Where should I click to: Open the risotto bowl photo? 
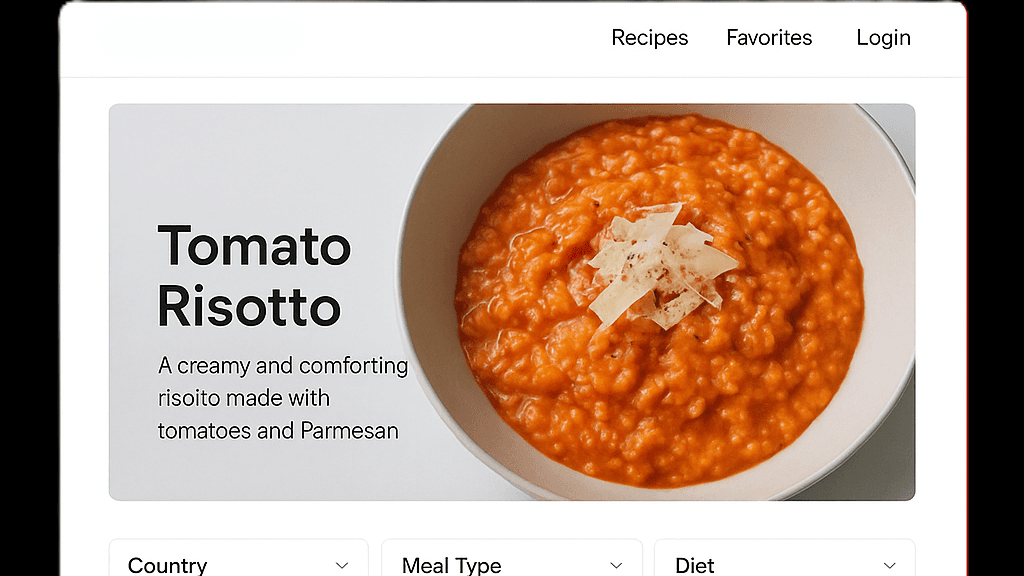(x=656, y=302)
